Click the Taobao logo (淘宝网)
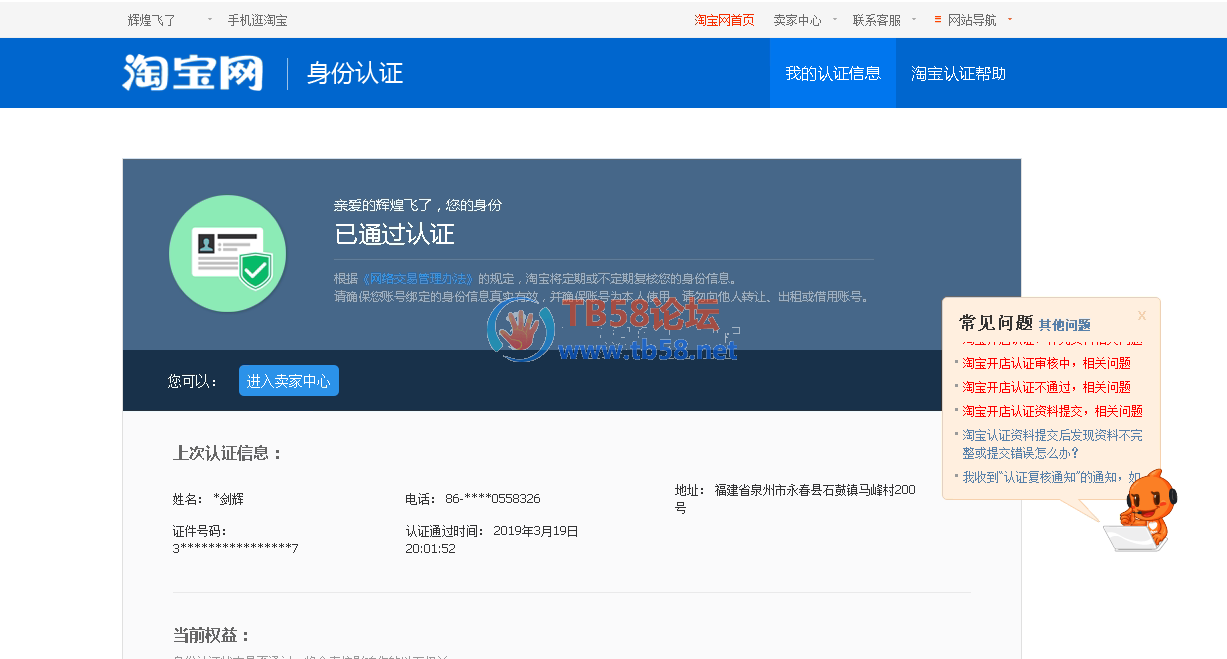 pos(193,73)
